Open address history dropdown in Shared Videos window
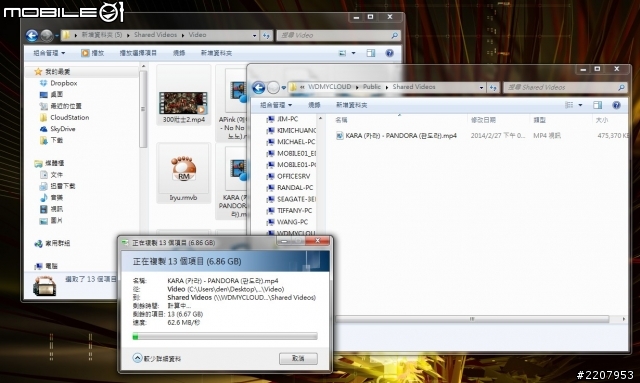The height and width of the screenshot is (383, 640). (481, 87)
